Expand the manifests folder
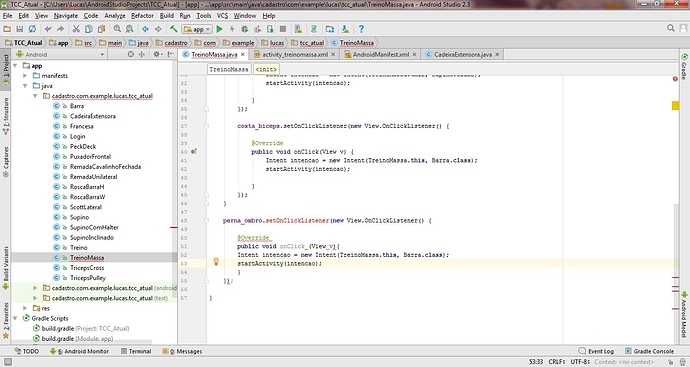 click(x=25, y=76)
